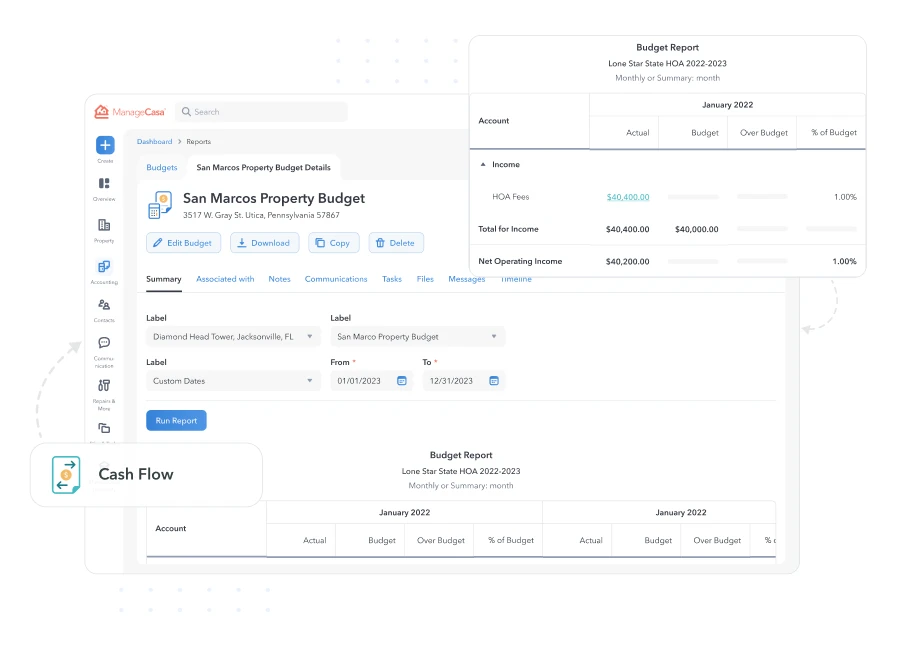This screenshot has height=648, width=900.
Task: Click the Run Report button
Action: pos(176,421)
